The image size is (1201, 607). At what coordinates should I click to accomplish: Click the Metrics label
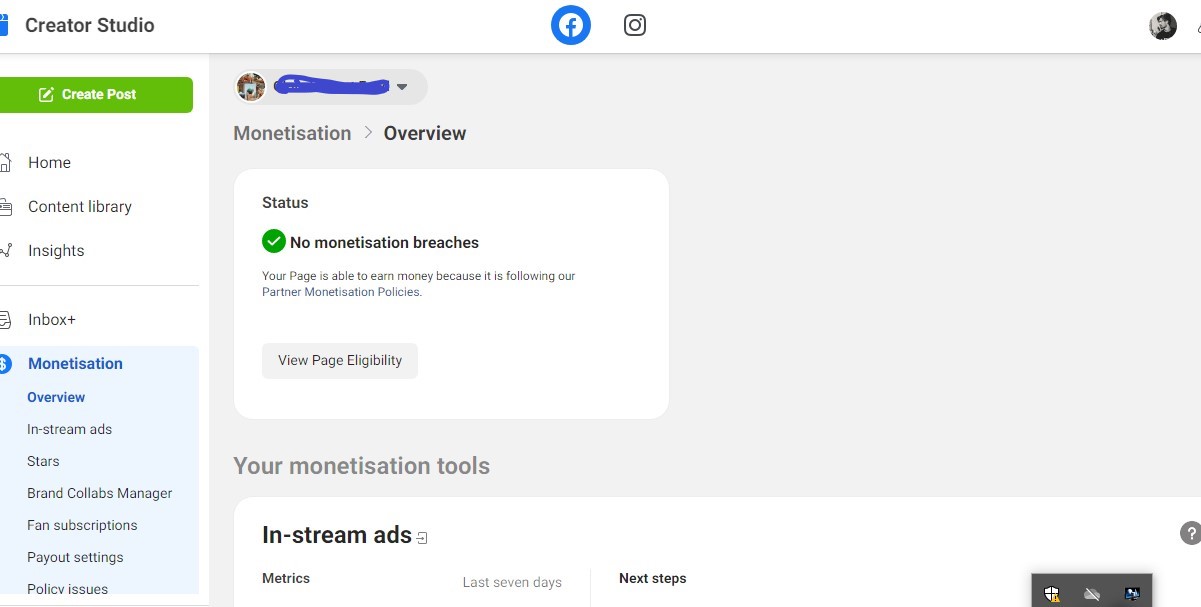pos(286,578)
